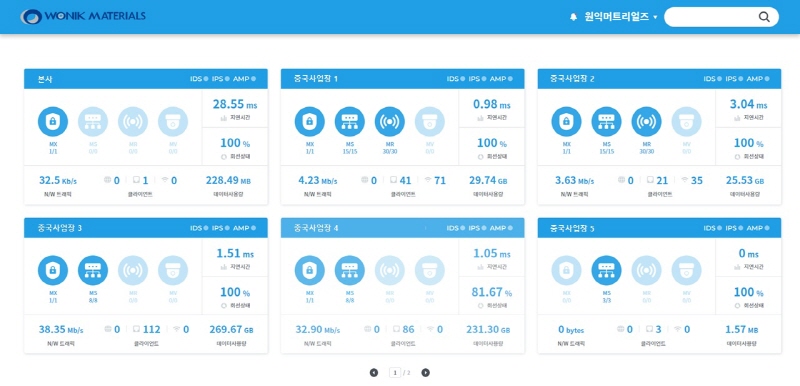Click the IPS indicator in 중국사업장 2 header

(x=734, y=79)
